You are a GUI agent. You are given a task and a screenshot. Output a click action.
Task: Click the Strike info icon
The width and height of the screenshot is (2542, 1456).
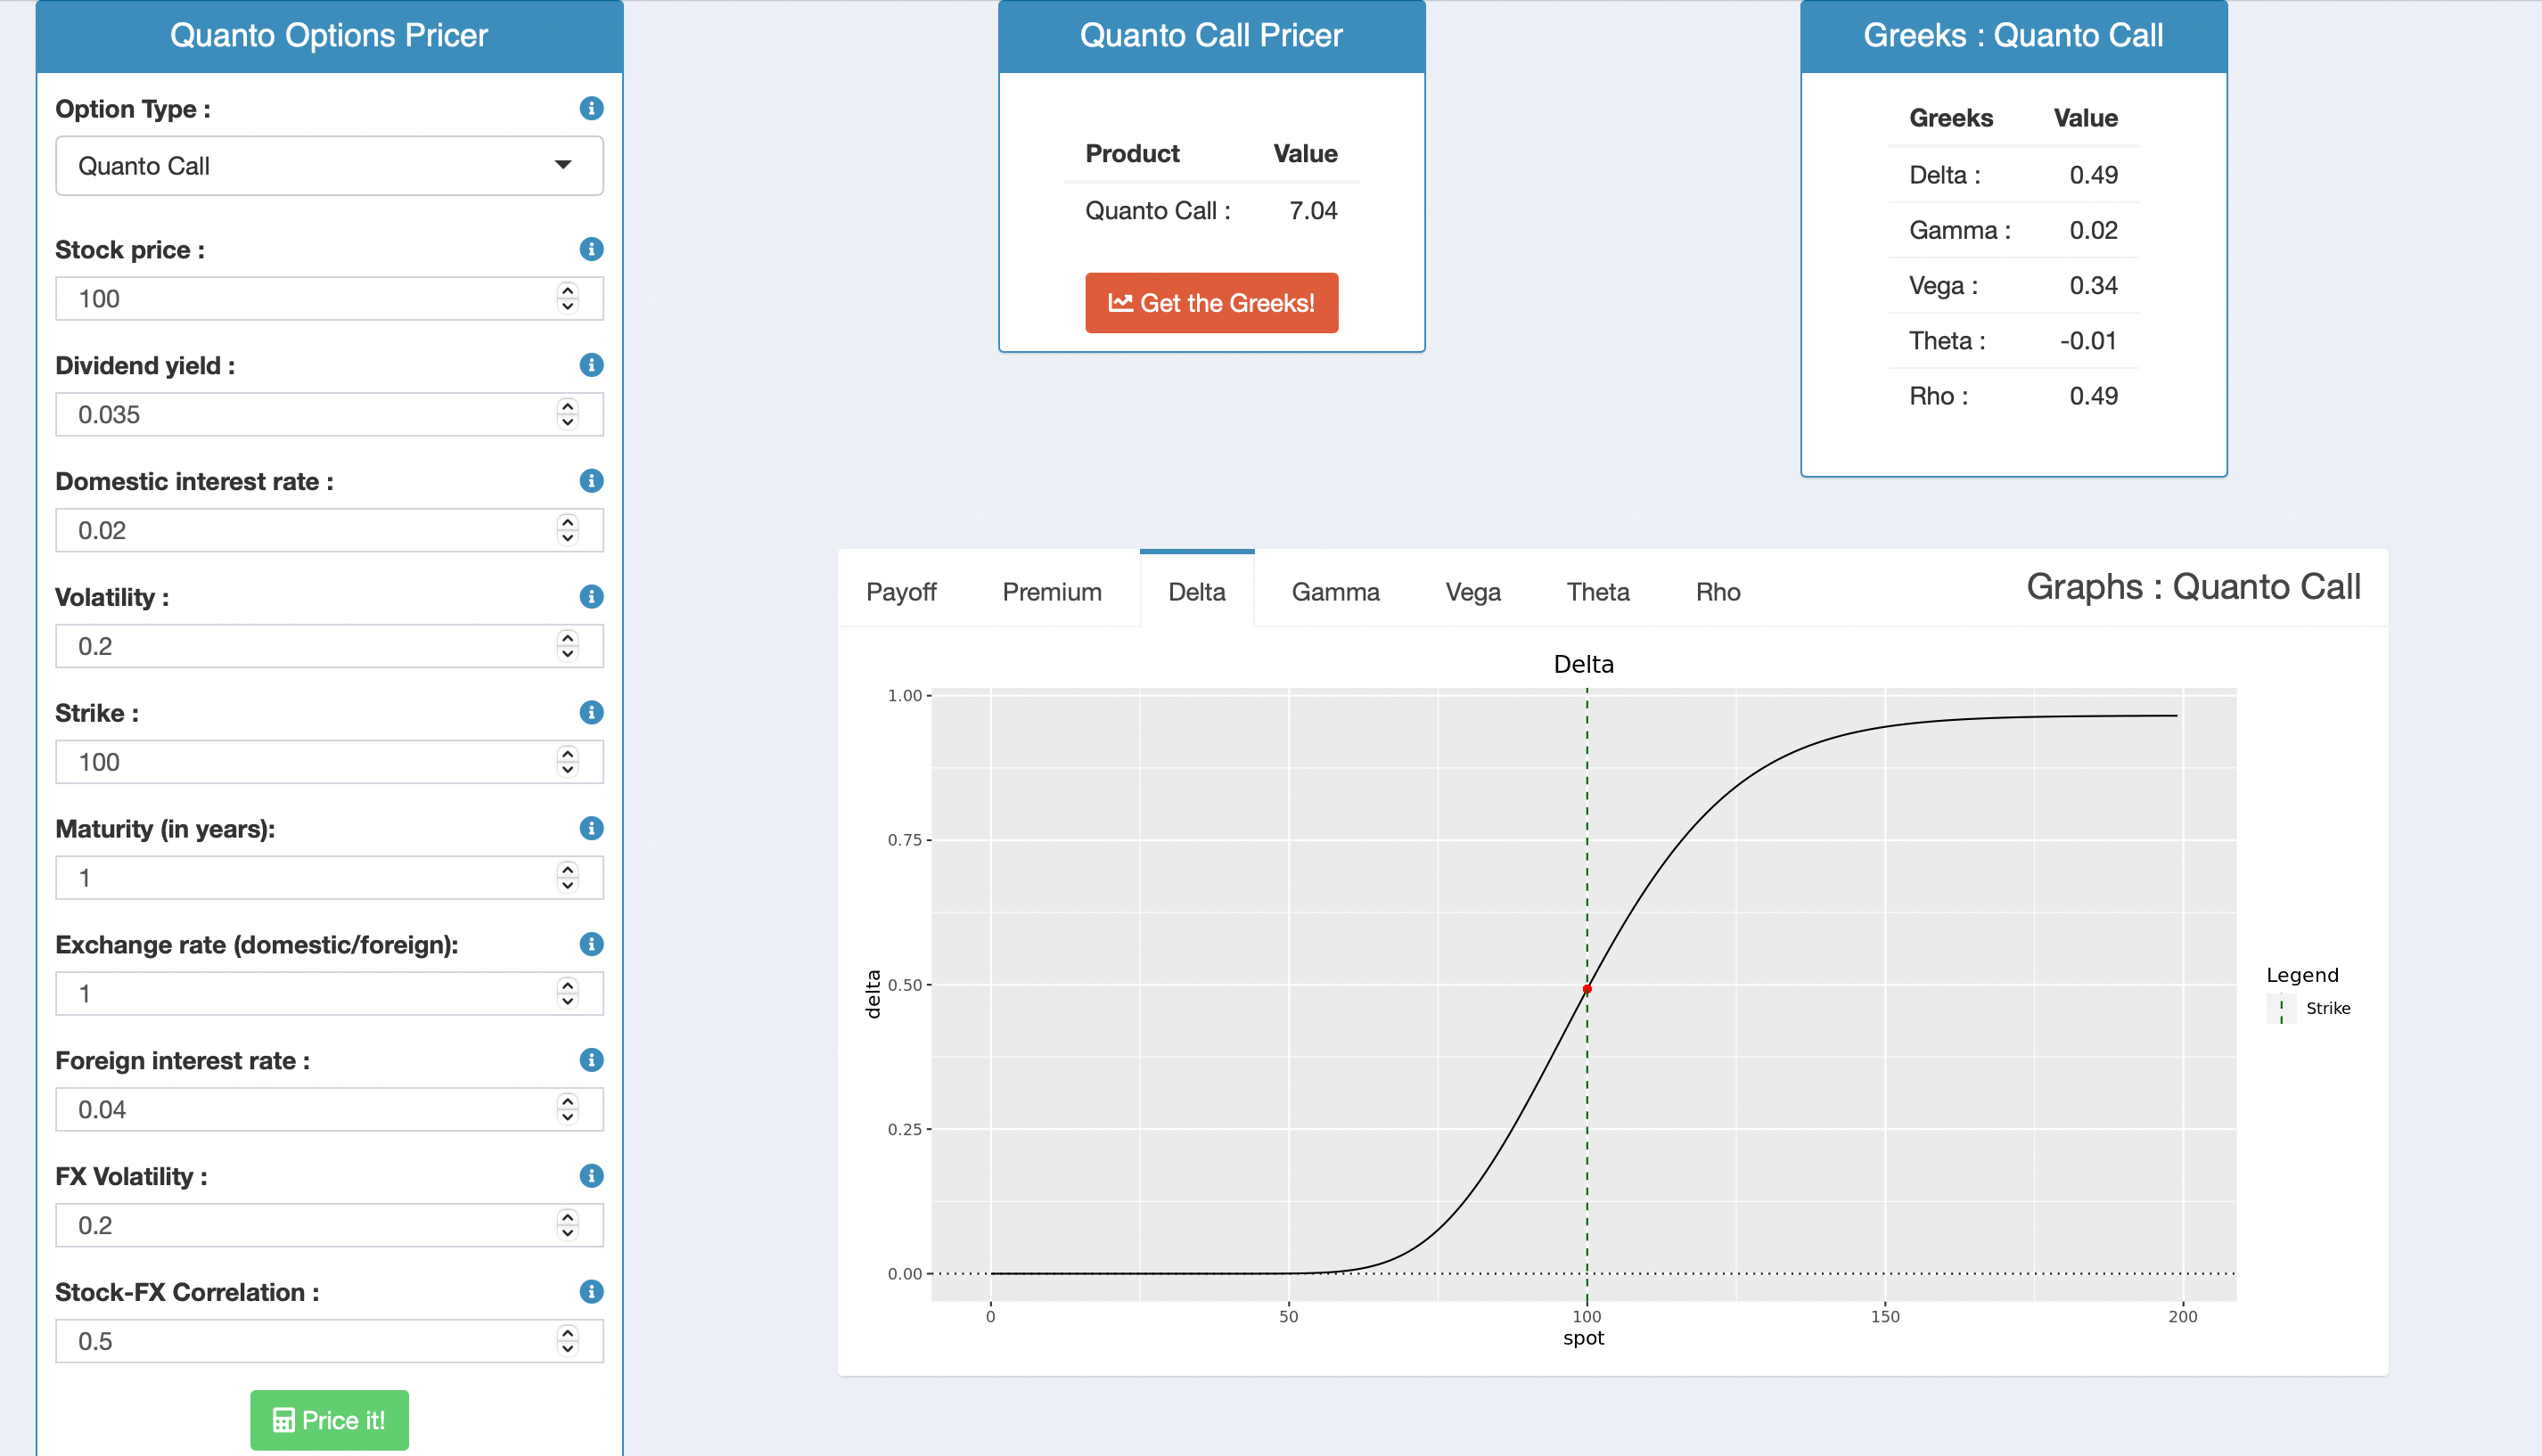click(x=591, y=713)
